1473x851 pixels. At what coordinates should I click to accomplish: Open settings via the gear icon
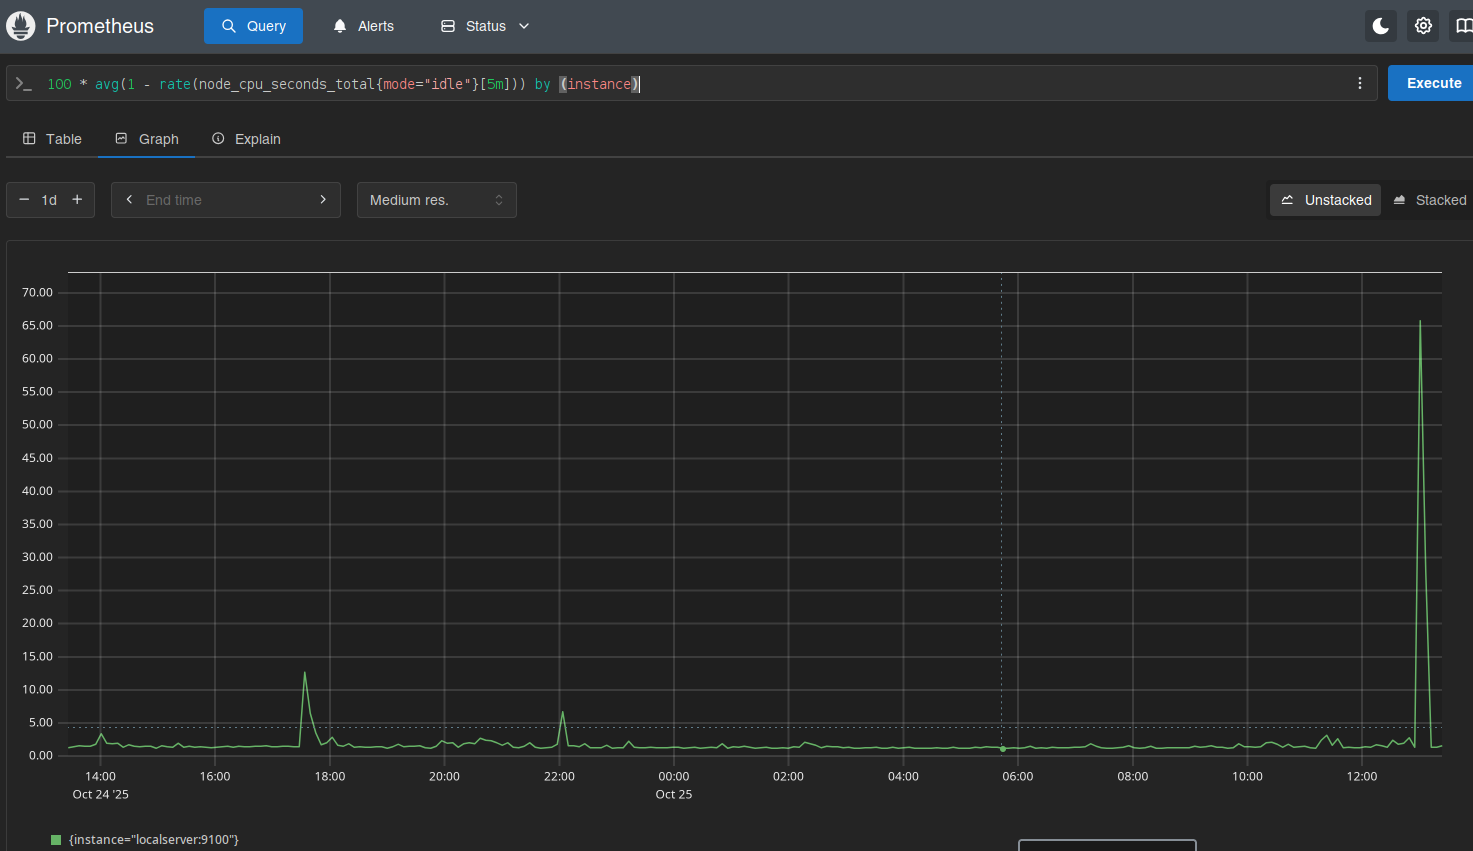(x=1423, y=26)
